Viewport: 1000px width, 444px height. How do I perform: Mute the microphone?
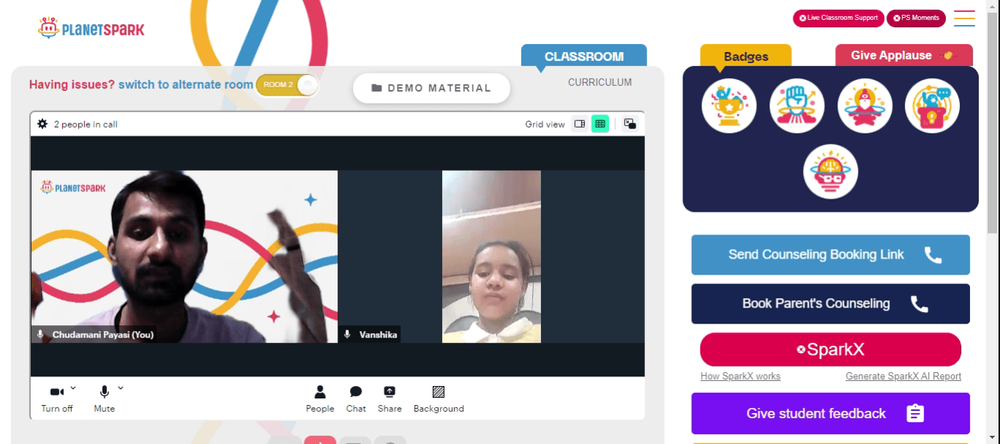click(x=104, y=399)
